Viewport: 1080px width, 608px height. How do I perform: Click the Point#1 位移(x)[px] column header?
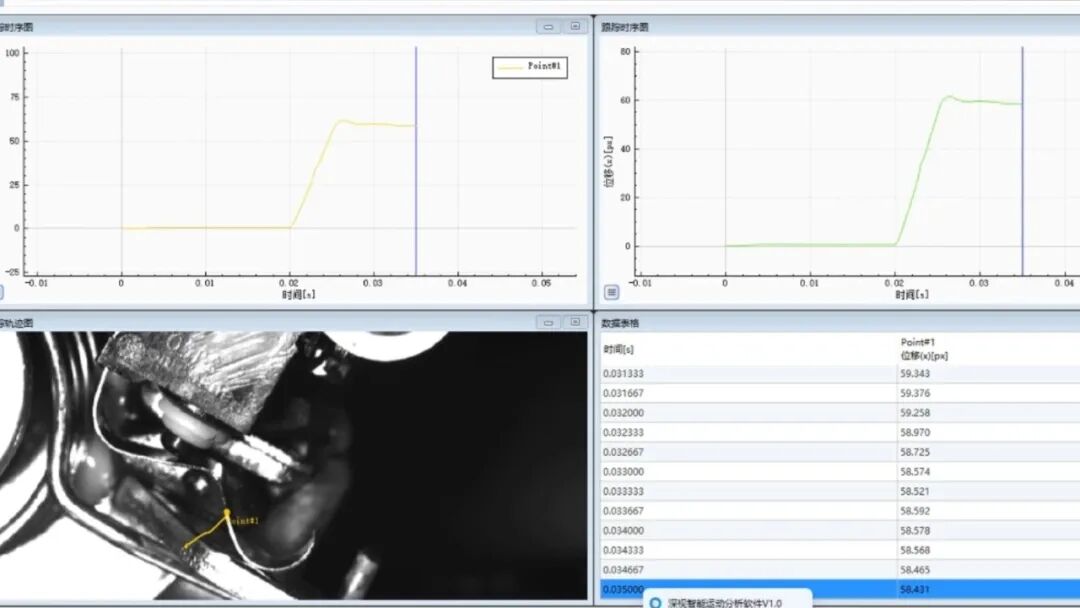point(923,349)
